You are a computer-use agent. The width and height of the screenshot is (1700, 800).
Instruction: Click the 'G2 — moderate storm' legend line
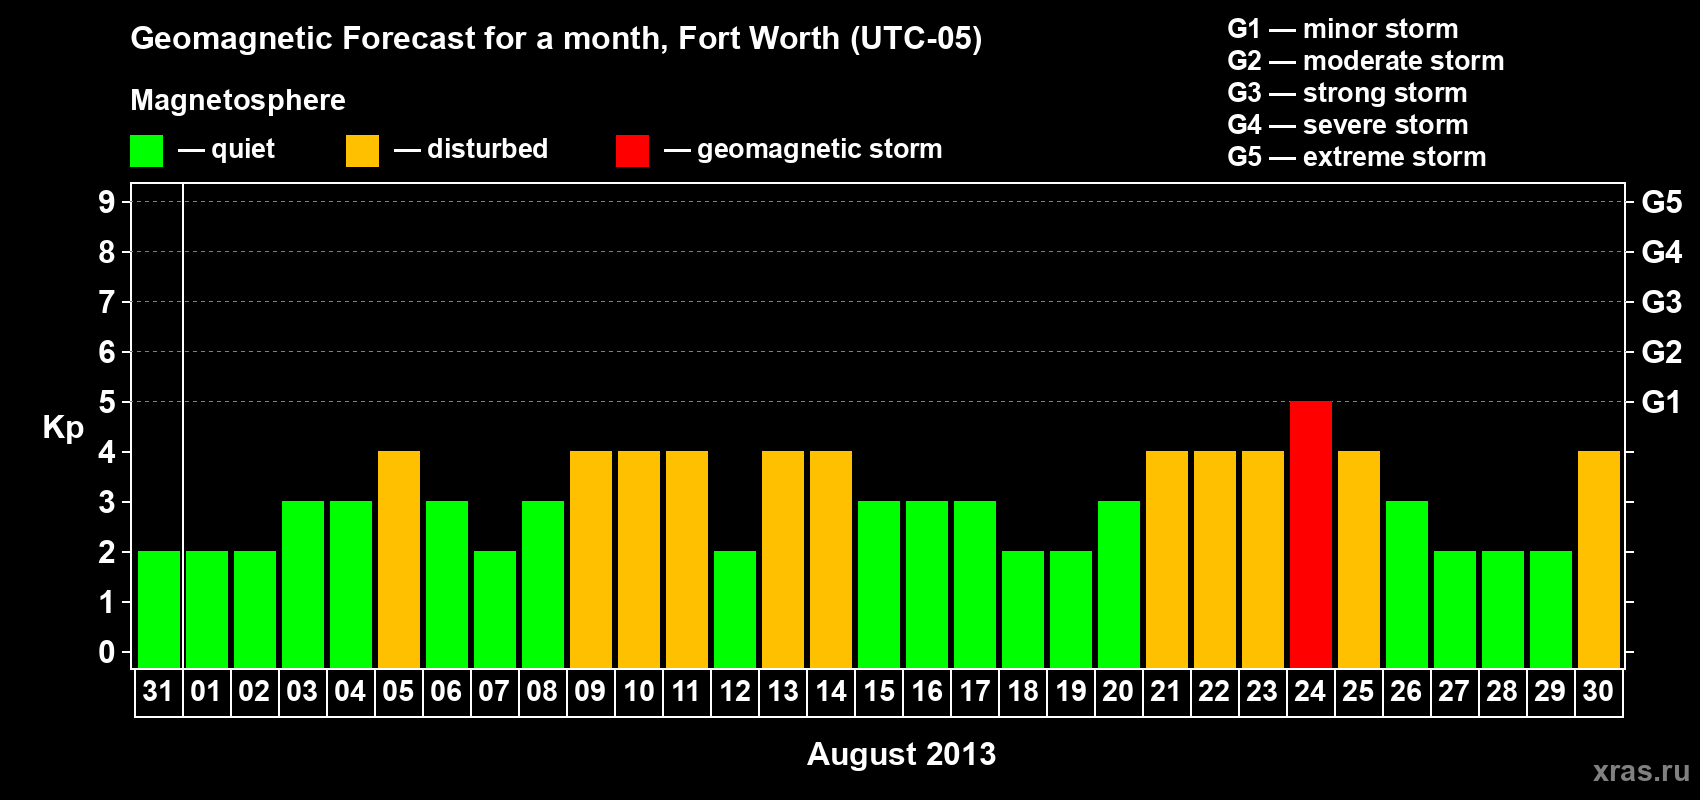point(1366,61)
